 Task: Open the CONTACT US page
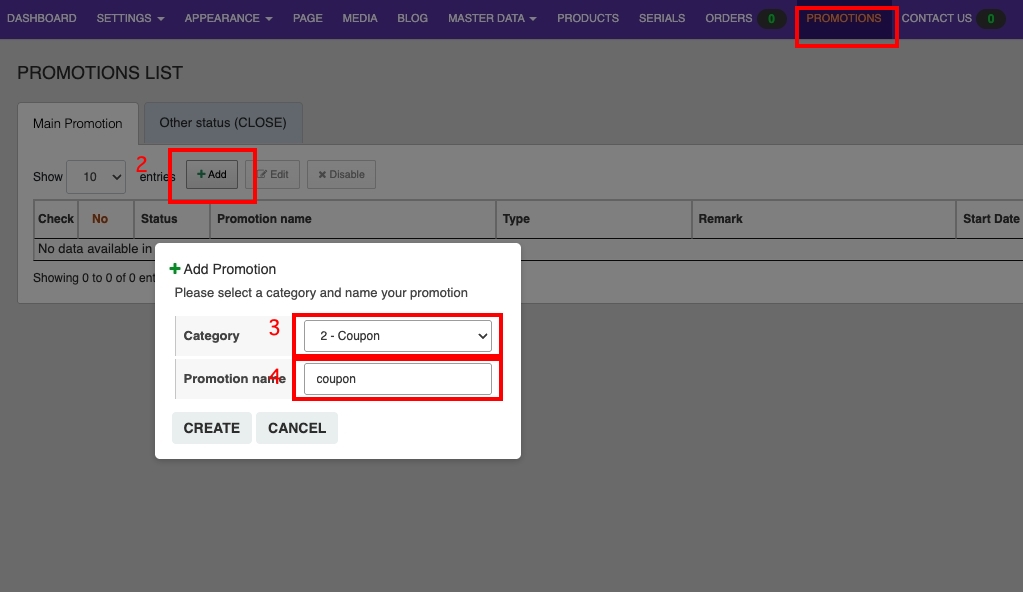pos(936,18)
